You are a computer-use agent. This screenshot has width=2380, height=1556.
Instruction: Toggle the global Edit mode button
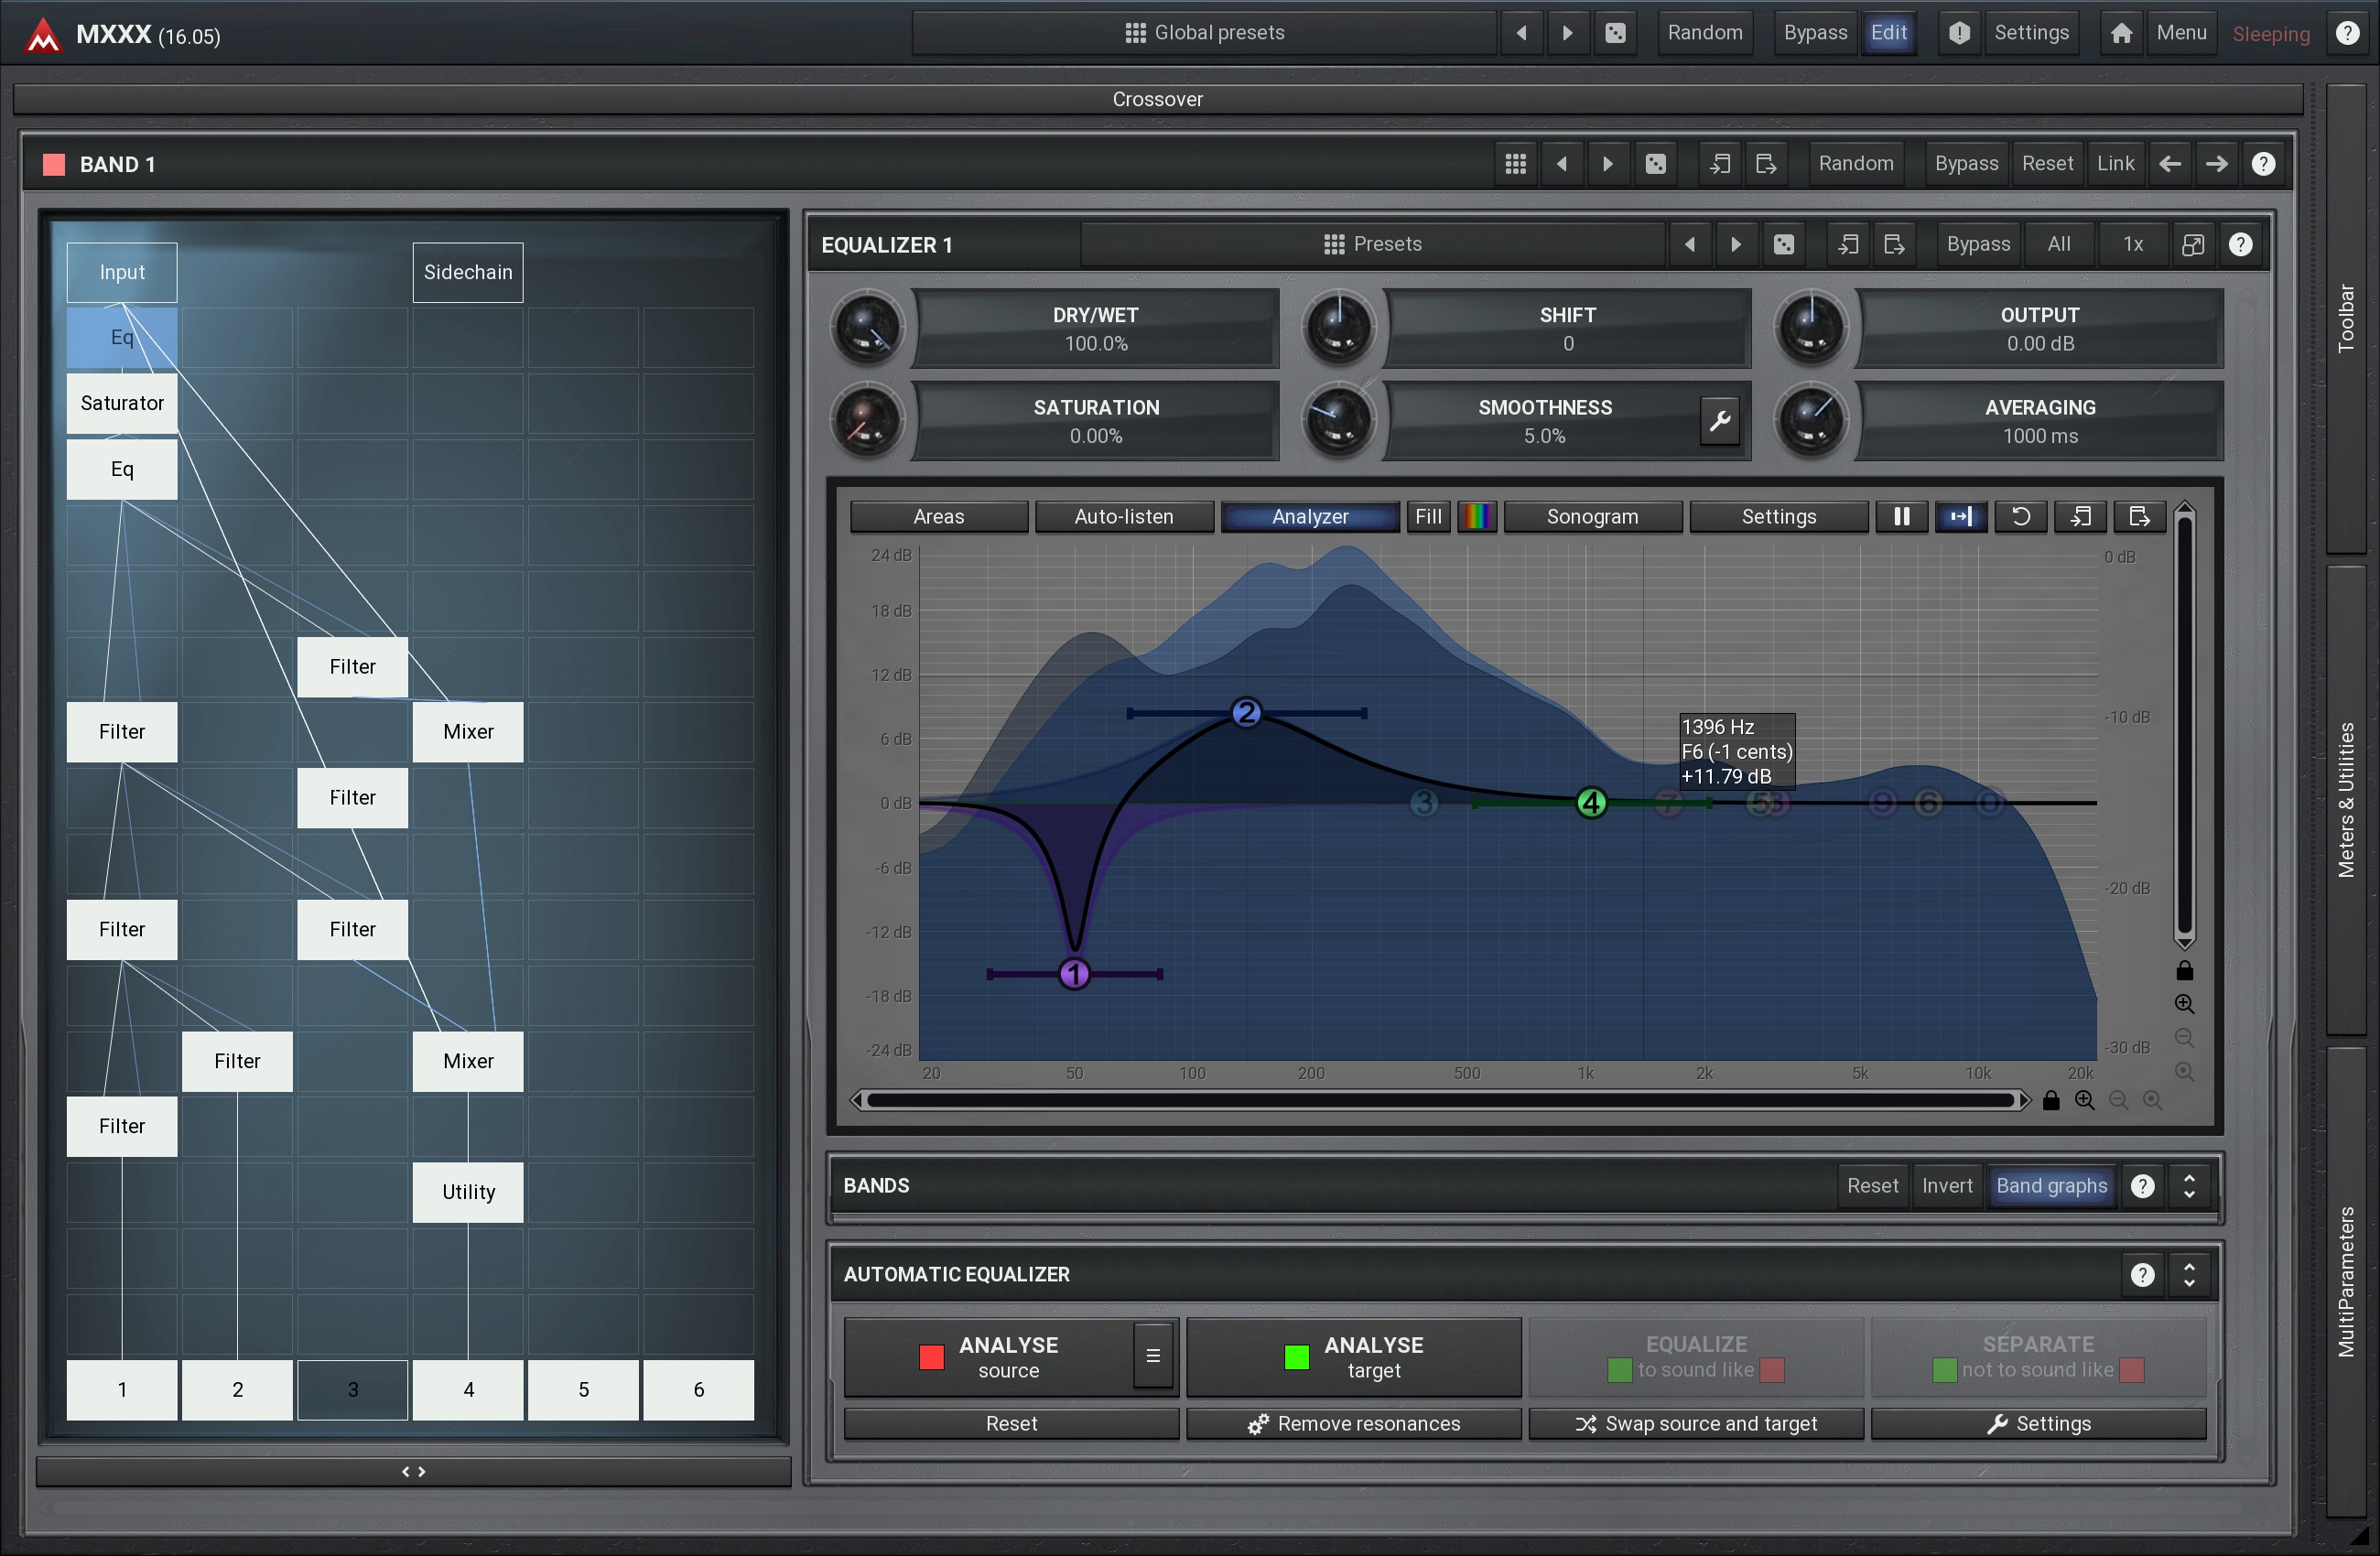coord(1888,33)
